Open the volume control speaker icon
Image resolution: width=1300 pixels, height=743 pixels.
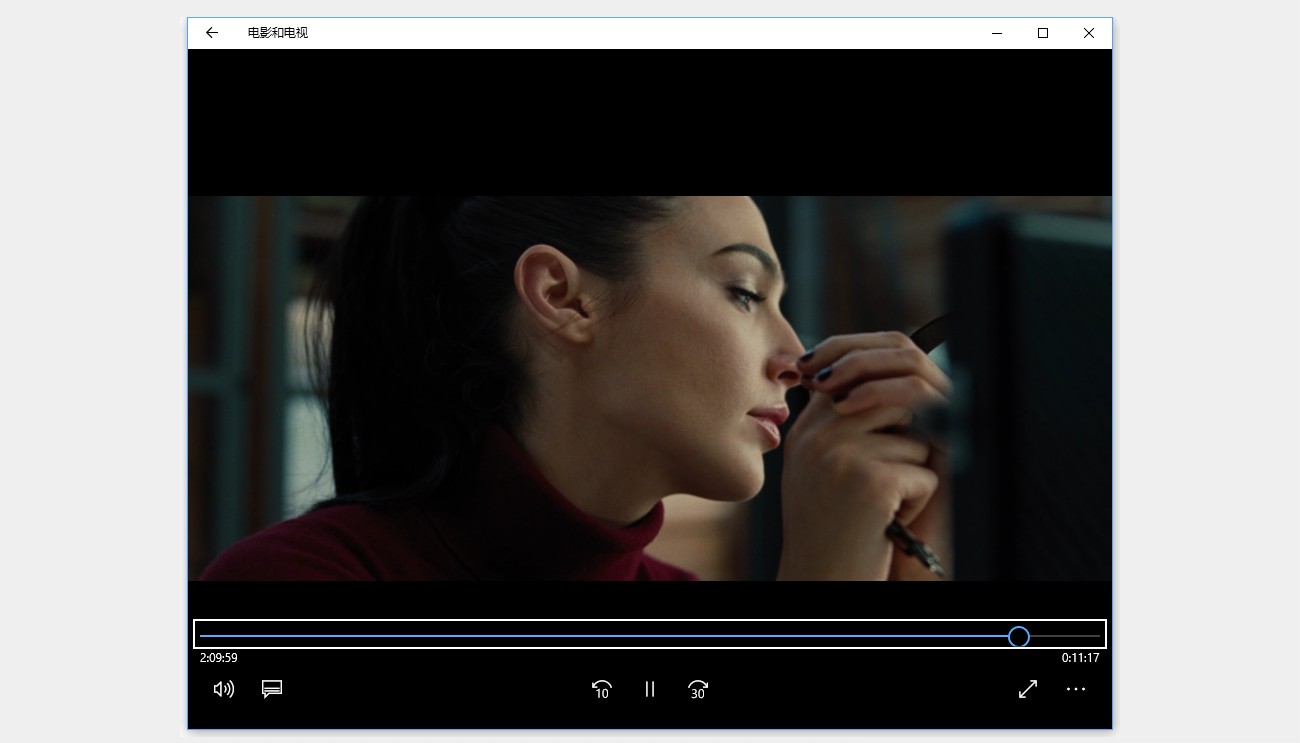point(224,689)
